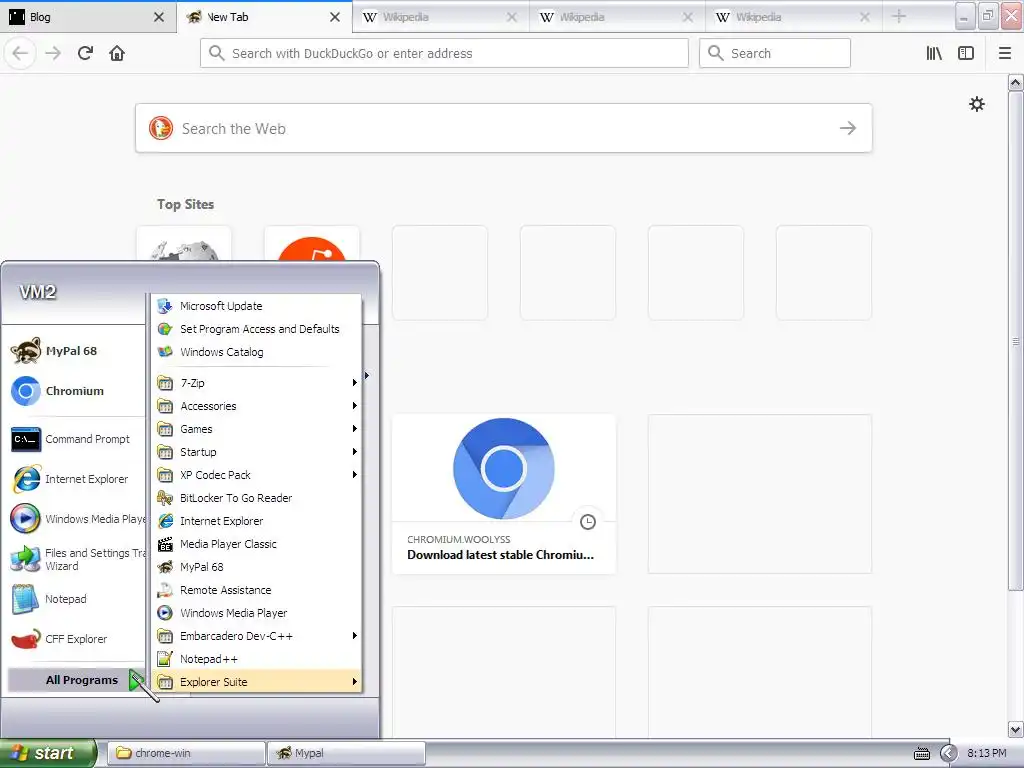Open Windows Catalog entry
The width and height of the screenshot is (1024, 768).
click(x=256, y=351)
